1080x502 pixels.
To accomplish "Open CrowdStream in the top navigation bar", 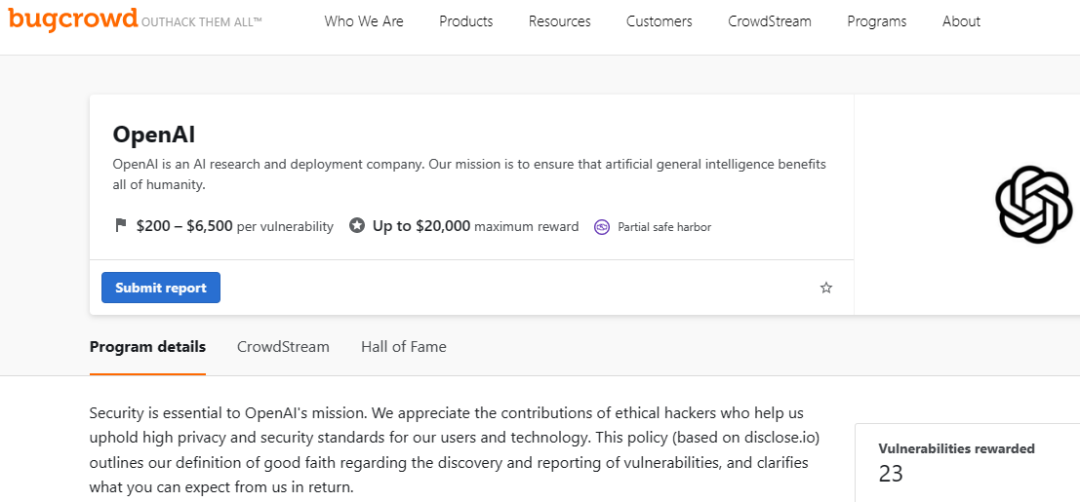I will 770,21.
